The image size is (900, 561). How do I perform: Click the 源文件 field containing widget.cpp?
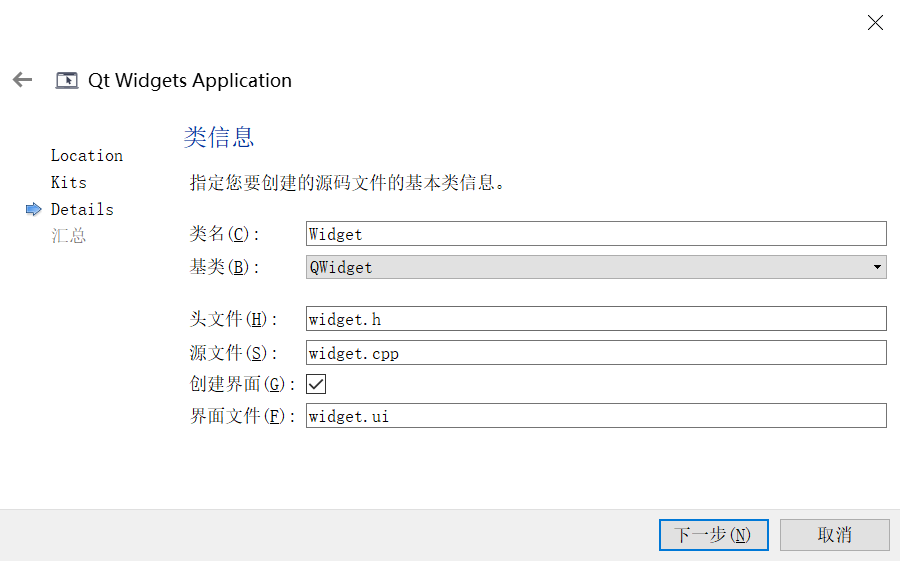(596, 353)
